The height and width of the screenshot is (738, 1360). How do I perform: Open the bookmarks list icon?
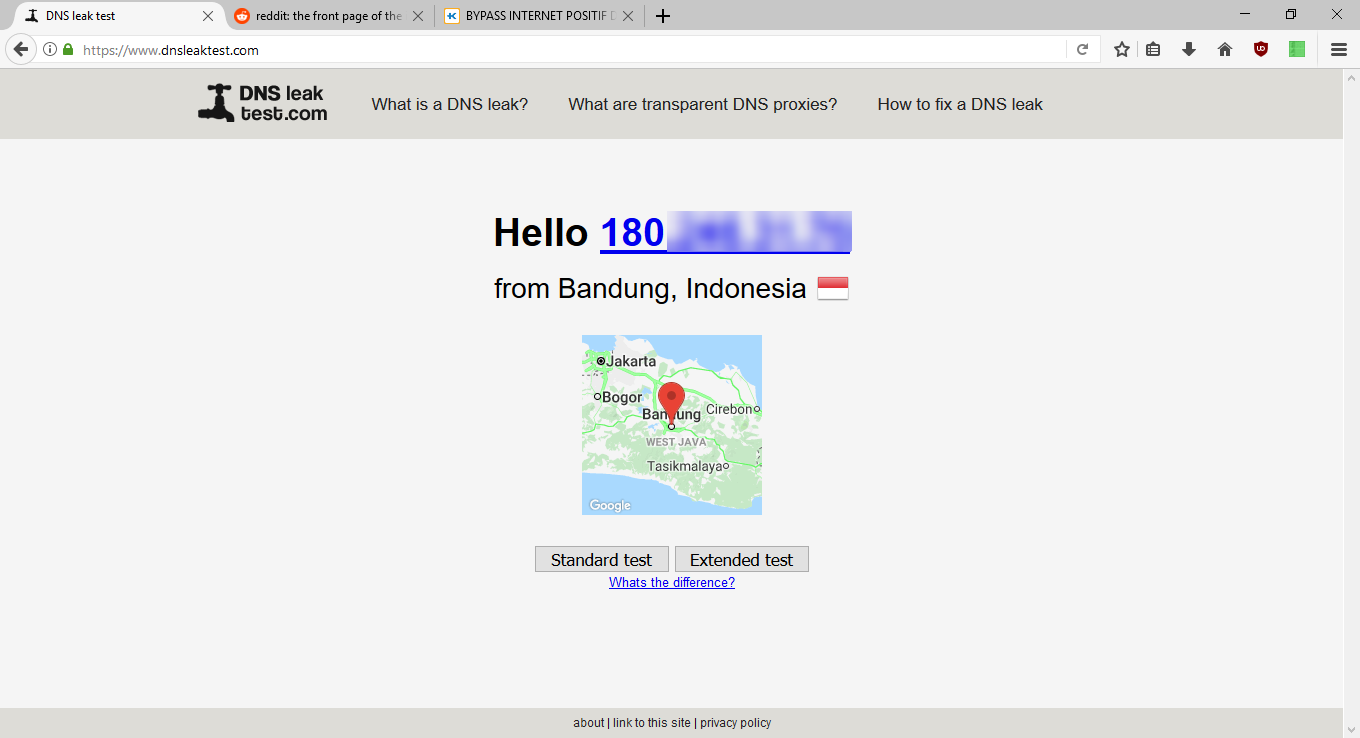pos(1153,49)
